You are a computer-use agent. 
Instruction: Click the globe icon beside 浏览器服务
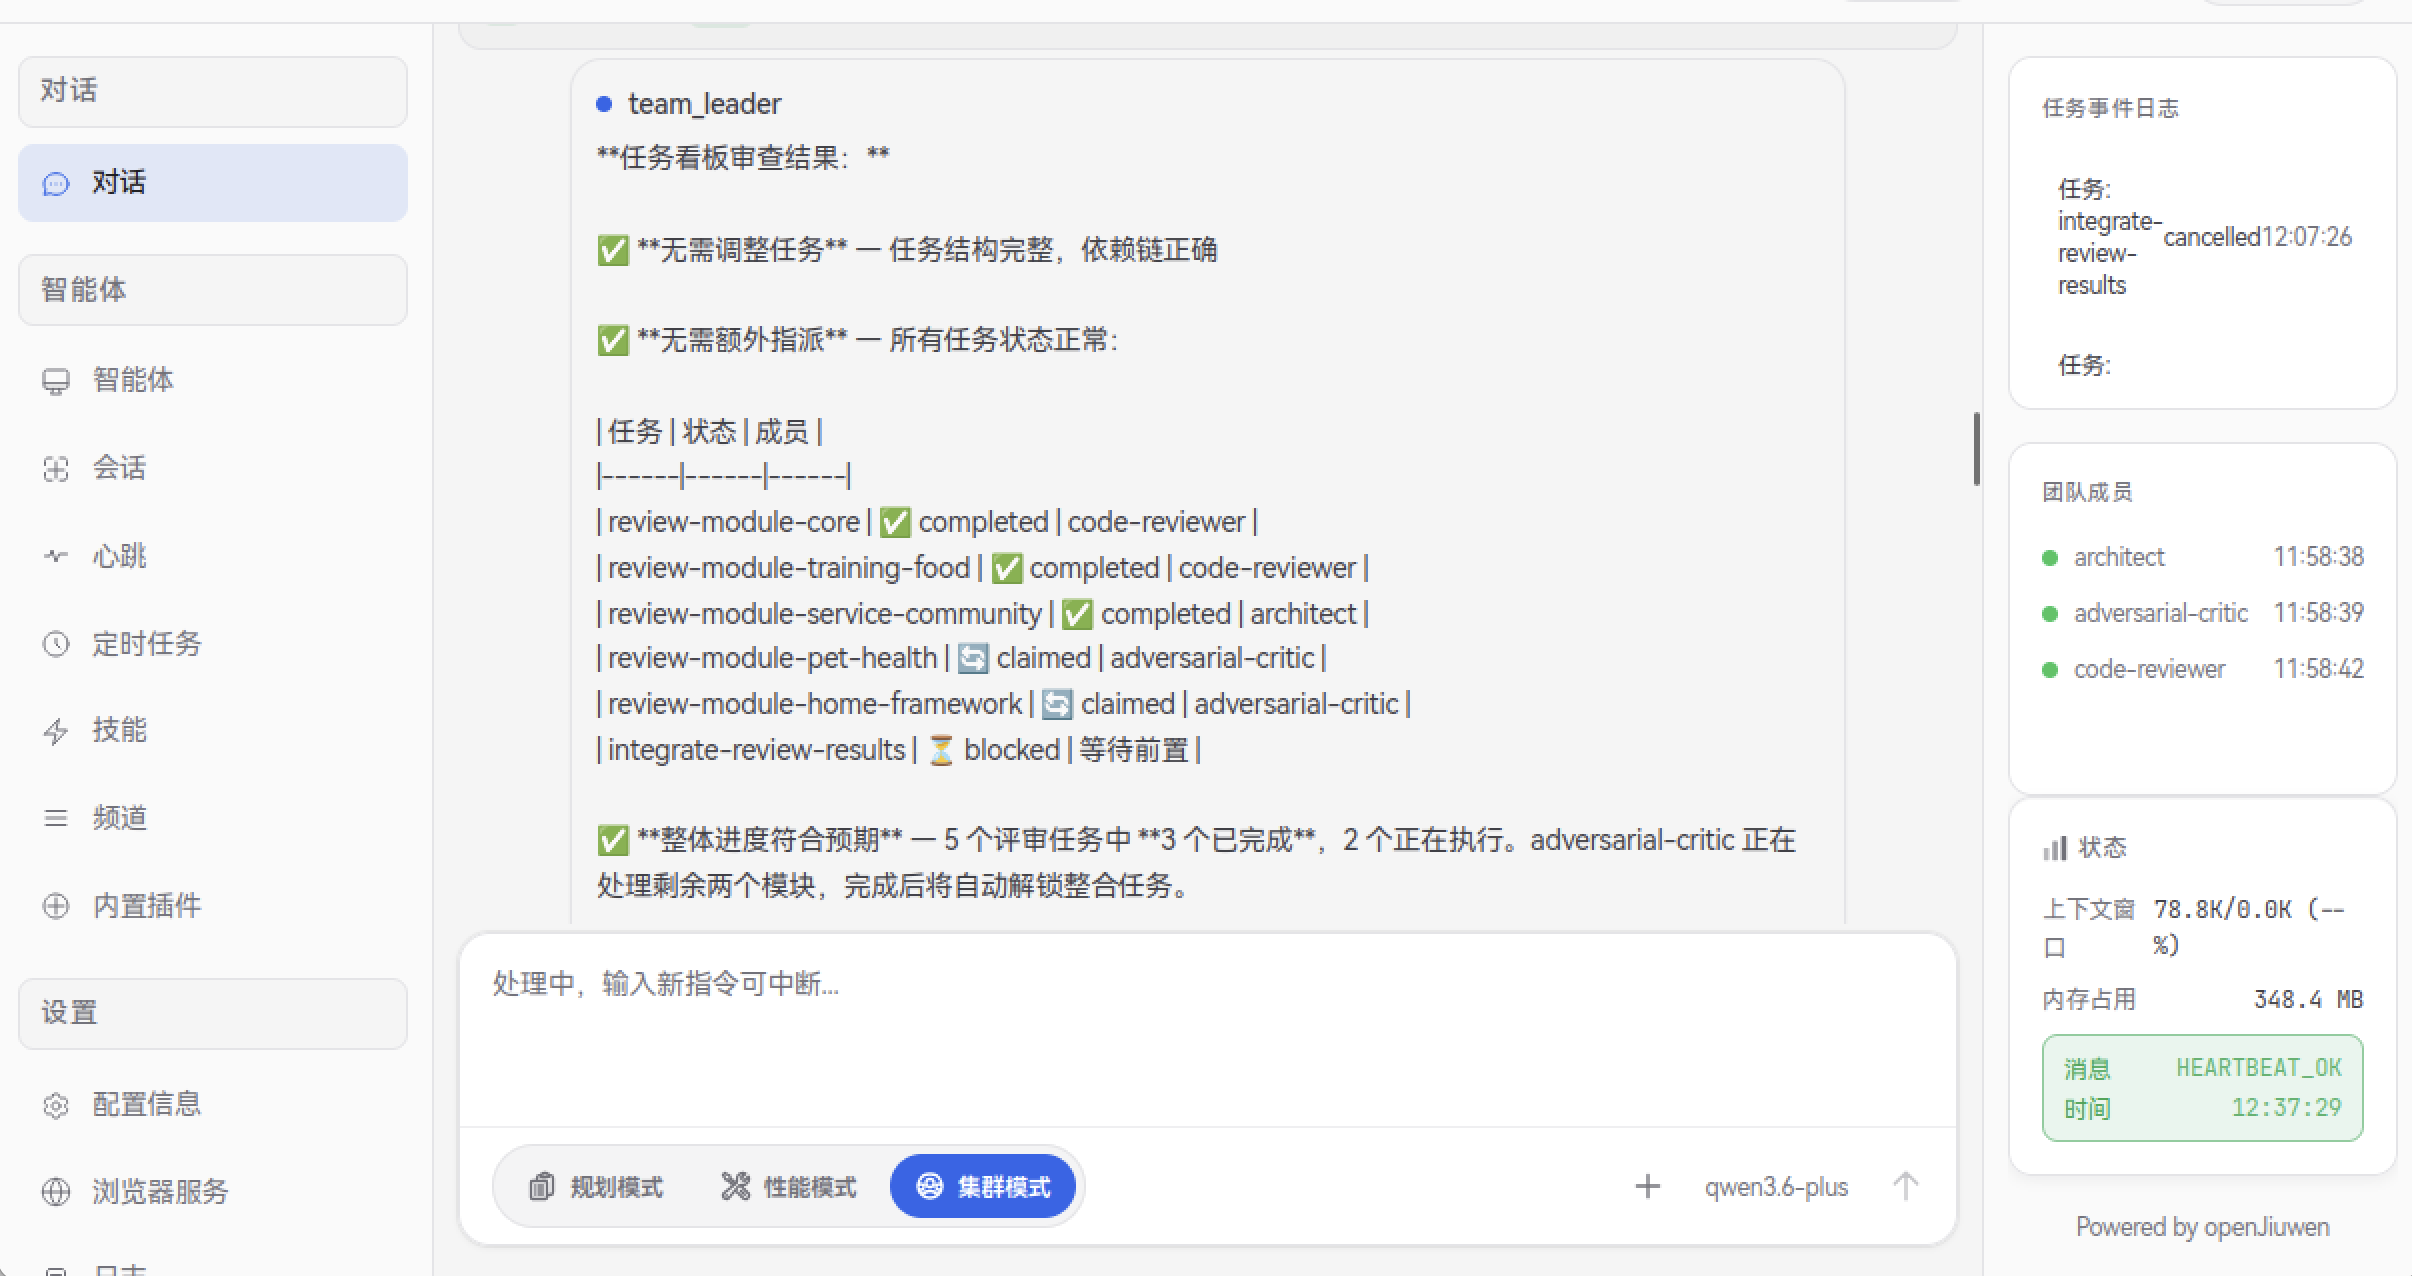pyautogui.click(x=56, y=1192)
